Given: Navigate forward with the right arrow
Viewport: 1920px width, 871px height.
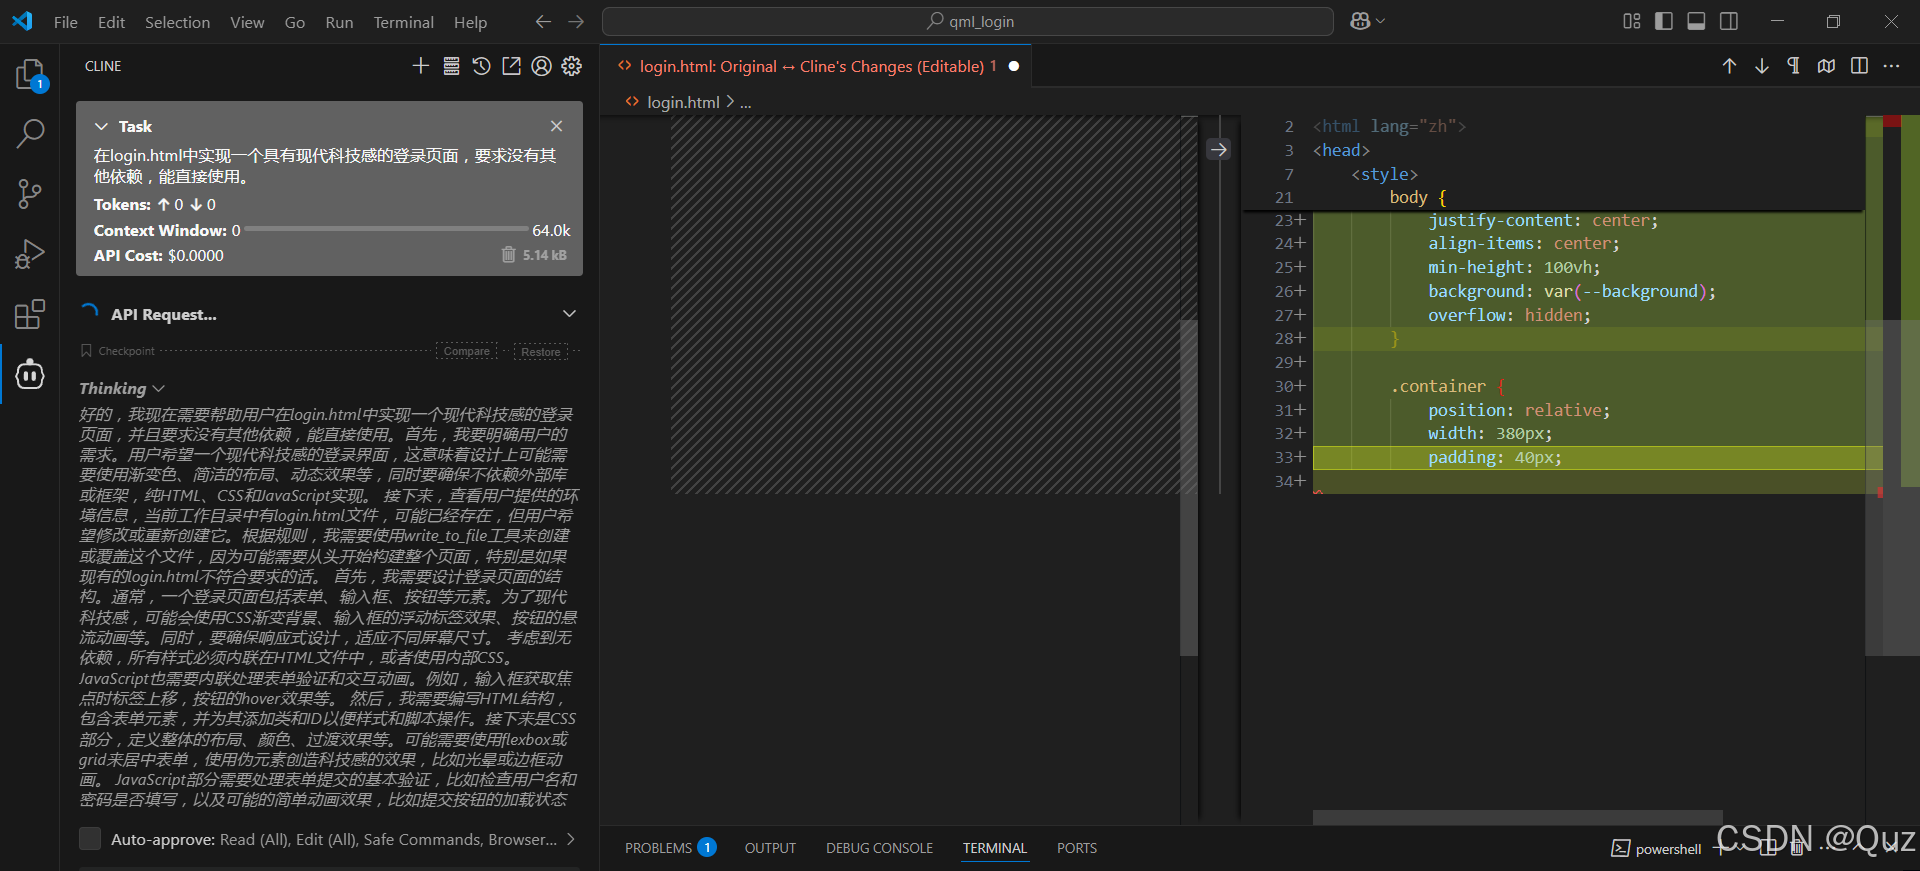Looking at the screenshot, I should 576,21.
